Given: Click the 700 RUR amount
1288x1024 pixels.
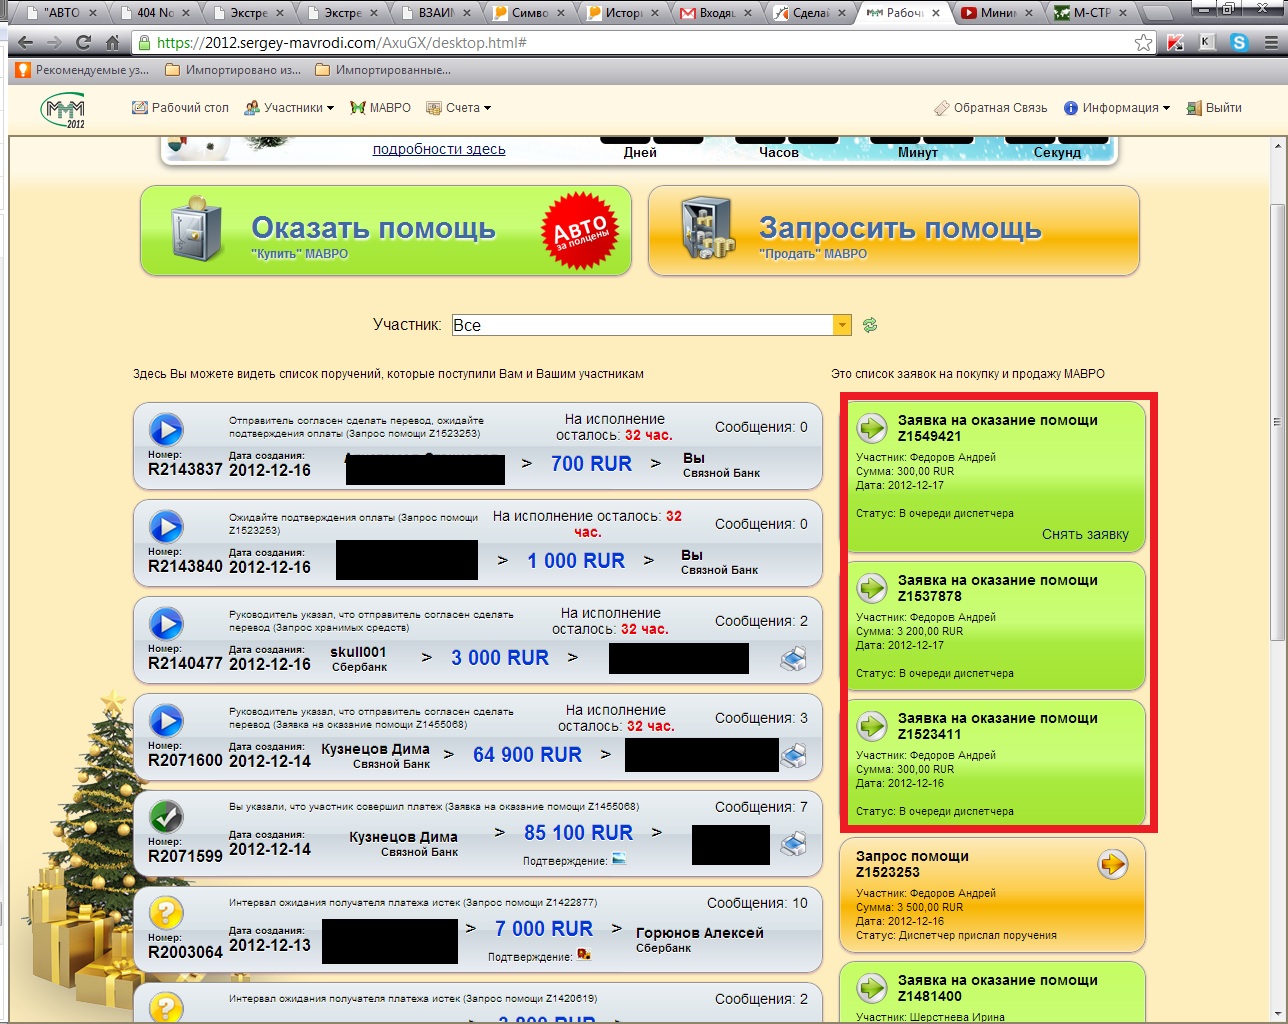Looking at the screenshot, I should pyautogui.click(x=592, y=464).
